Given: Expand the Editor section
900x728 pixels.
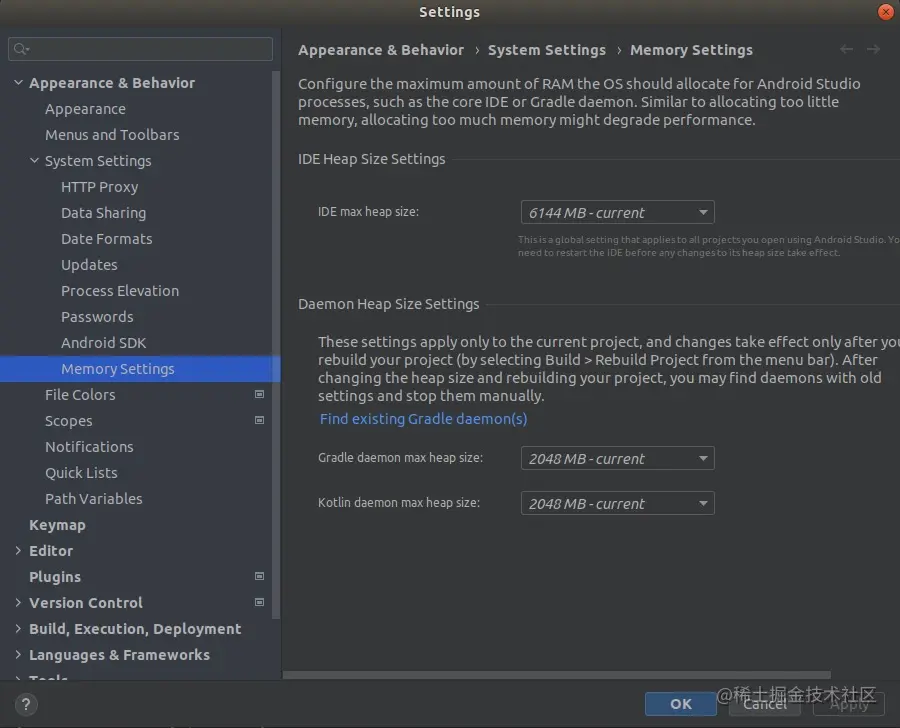Looking at the screenshot, I should coord(18,551).
